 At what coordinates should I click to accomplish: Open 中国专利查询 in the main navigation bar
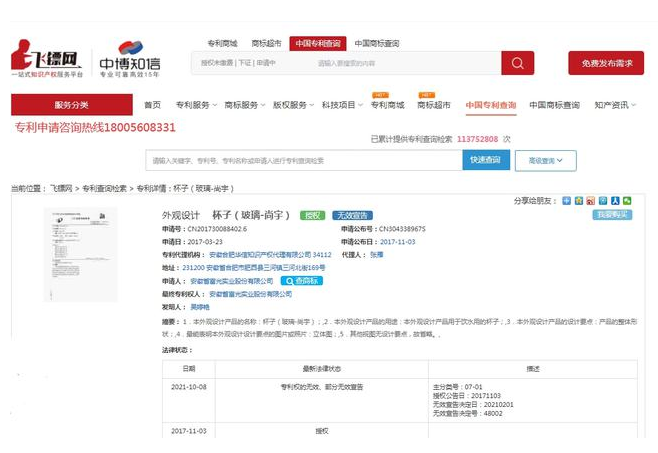coord(491,105)
